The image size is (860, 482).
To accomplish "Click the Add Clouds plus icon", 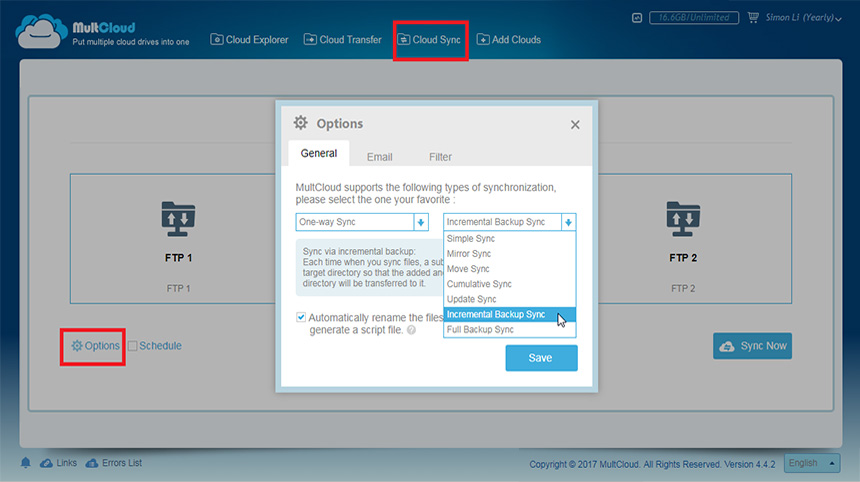I will [483, 39].
